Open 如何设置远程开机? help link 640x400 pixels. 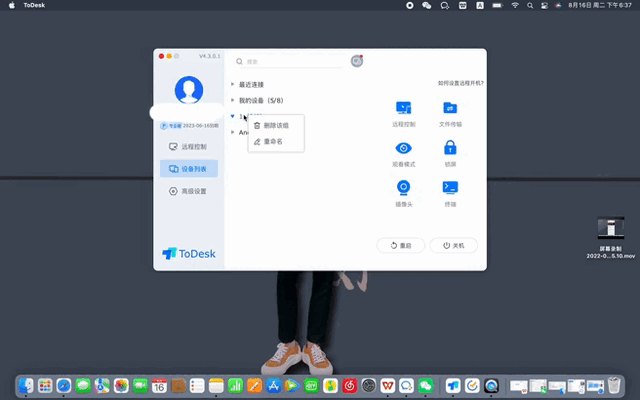(x=460, y=83)
